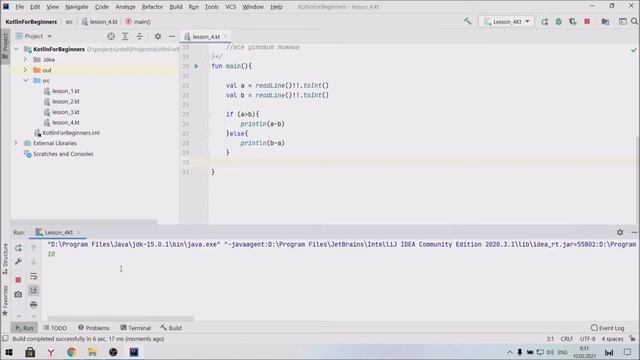The image size is (640, 360).
Task: Collapse all in Project panel toolbar
Action: coord(139,36)
